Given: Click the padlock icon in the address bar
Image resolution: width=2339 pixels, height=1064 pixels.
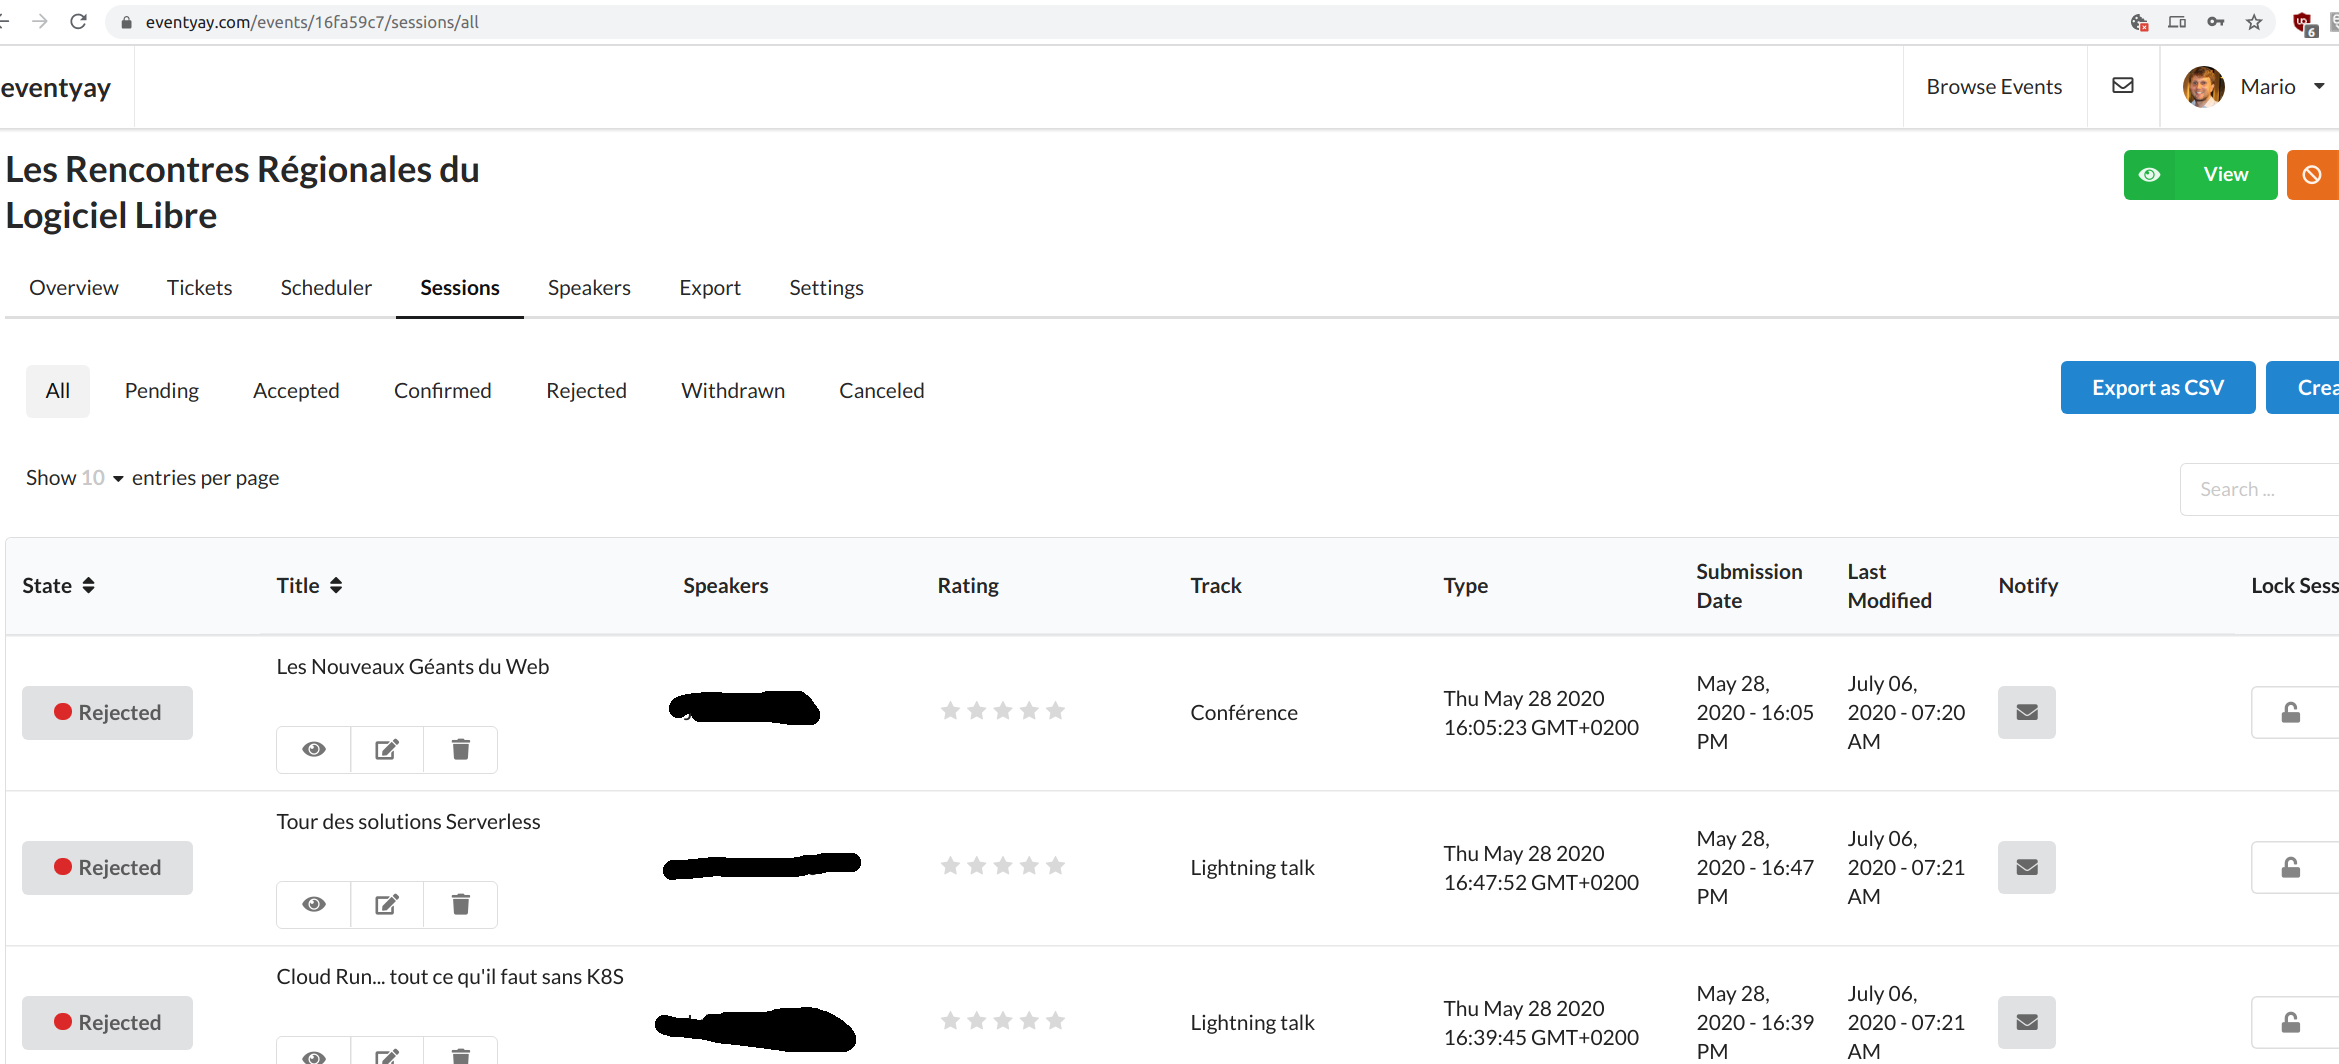Looking at the screenshot, I should 127,22.
